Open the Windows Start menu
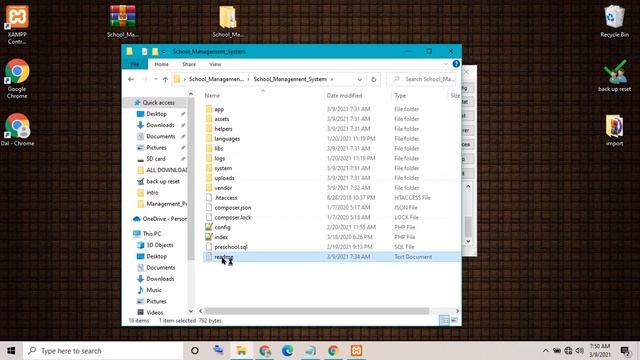 coord(11,351)
